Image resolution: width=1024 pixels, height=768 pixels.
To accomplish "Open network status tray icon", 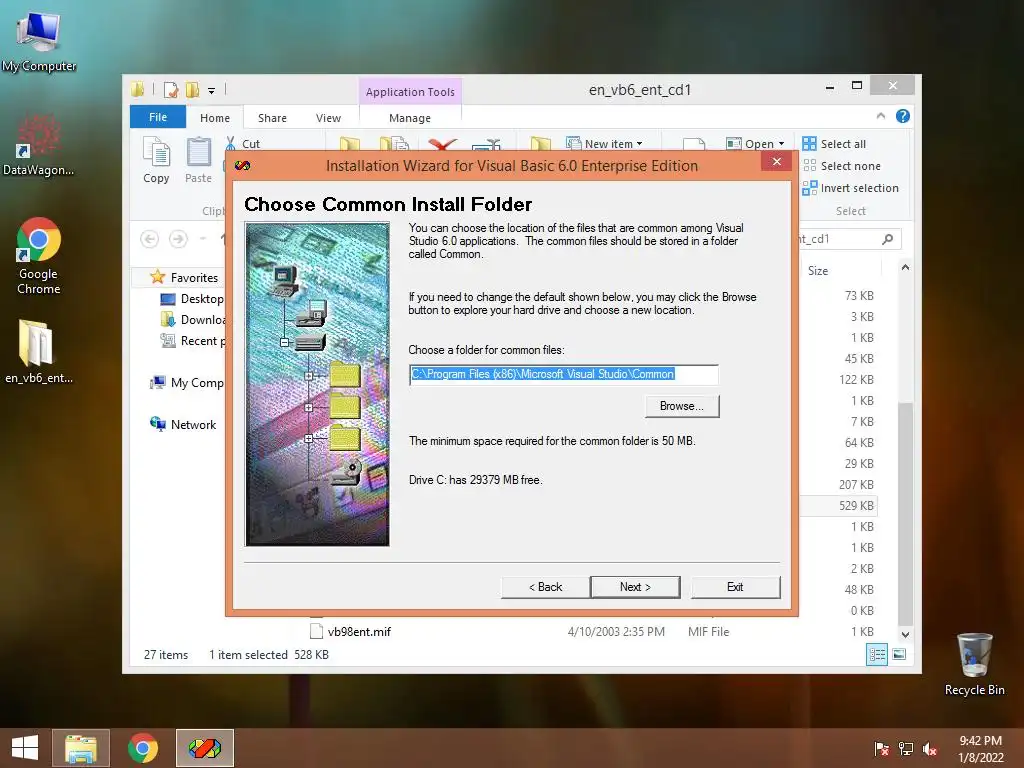I will [906, 749].
